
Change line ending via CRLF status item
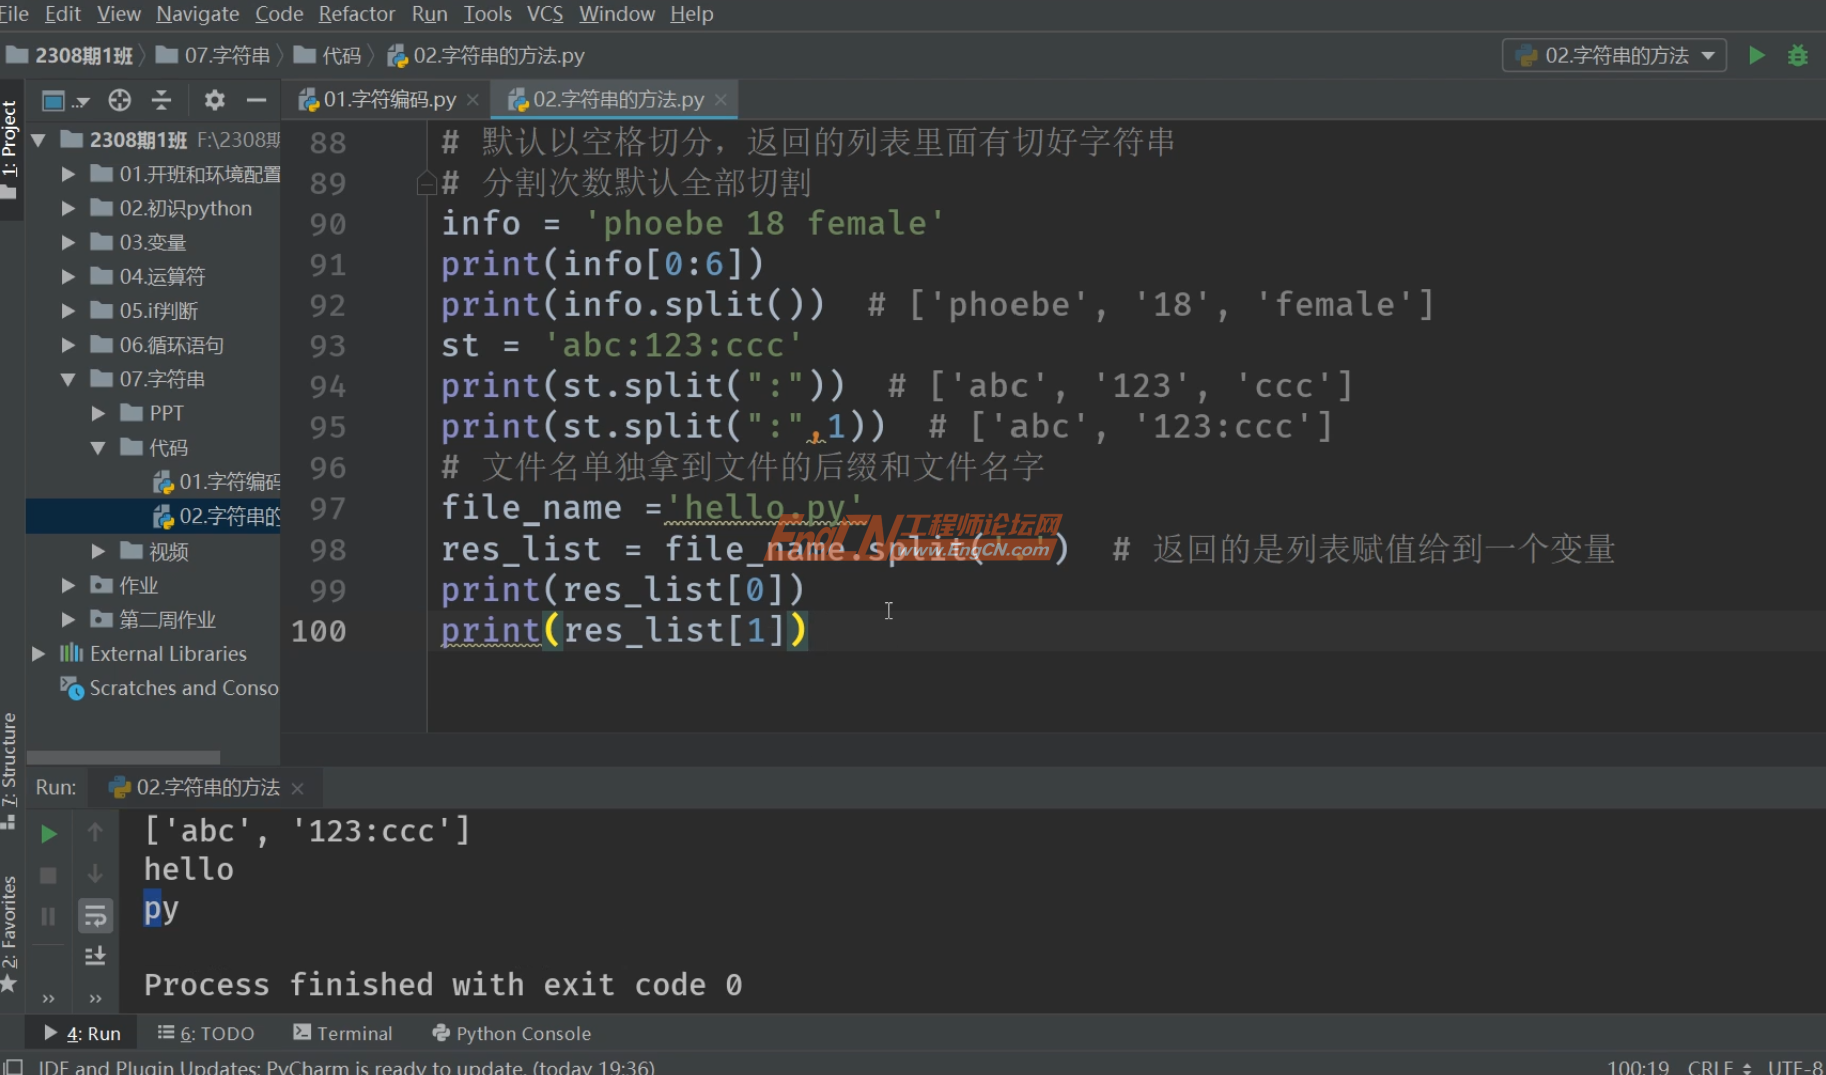(1712, 1066)
